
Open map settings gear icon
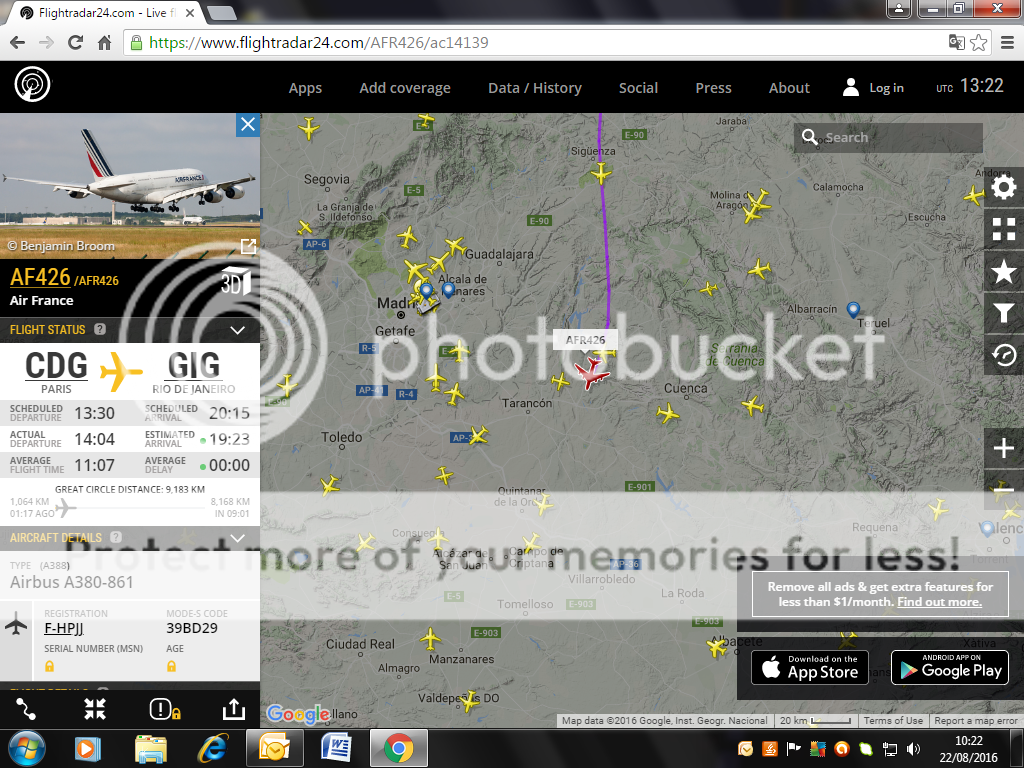(x=1004, y=188)
